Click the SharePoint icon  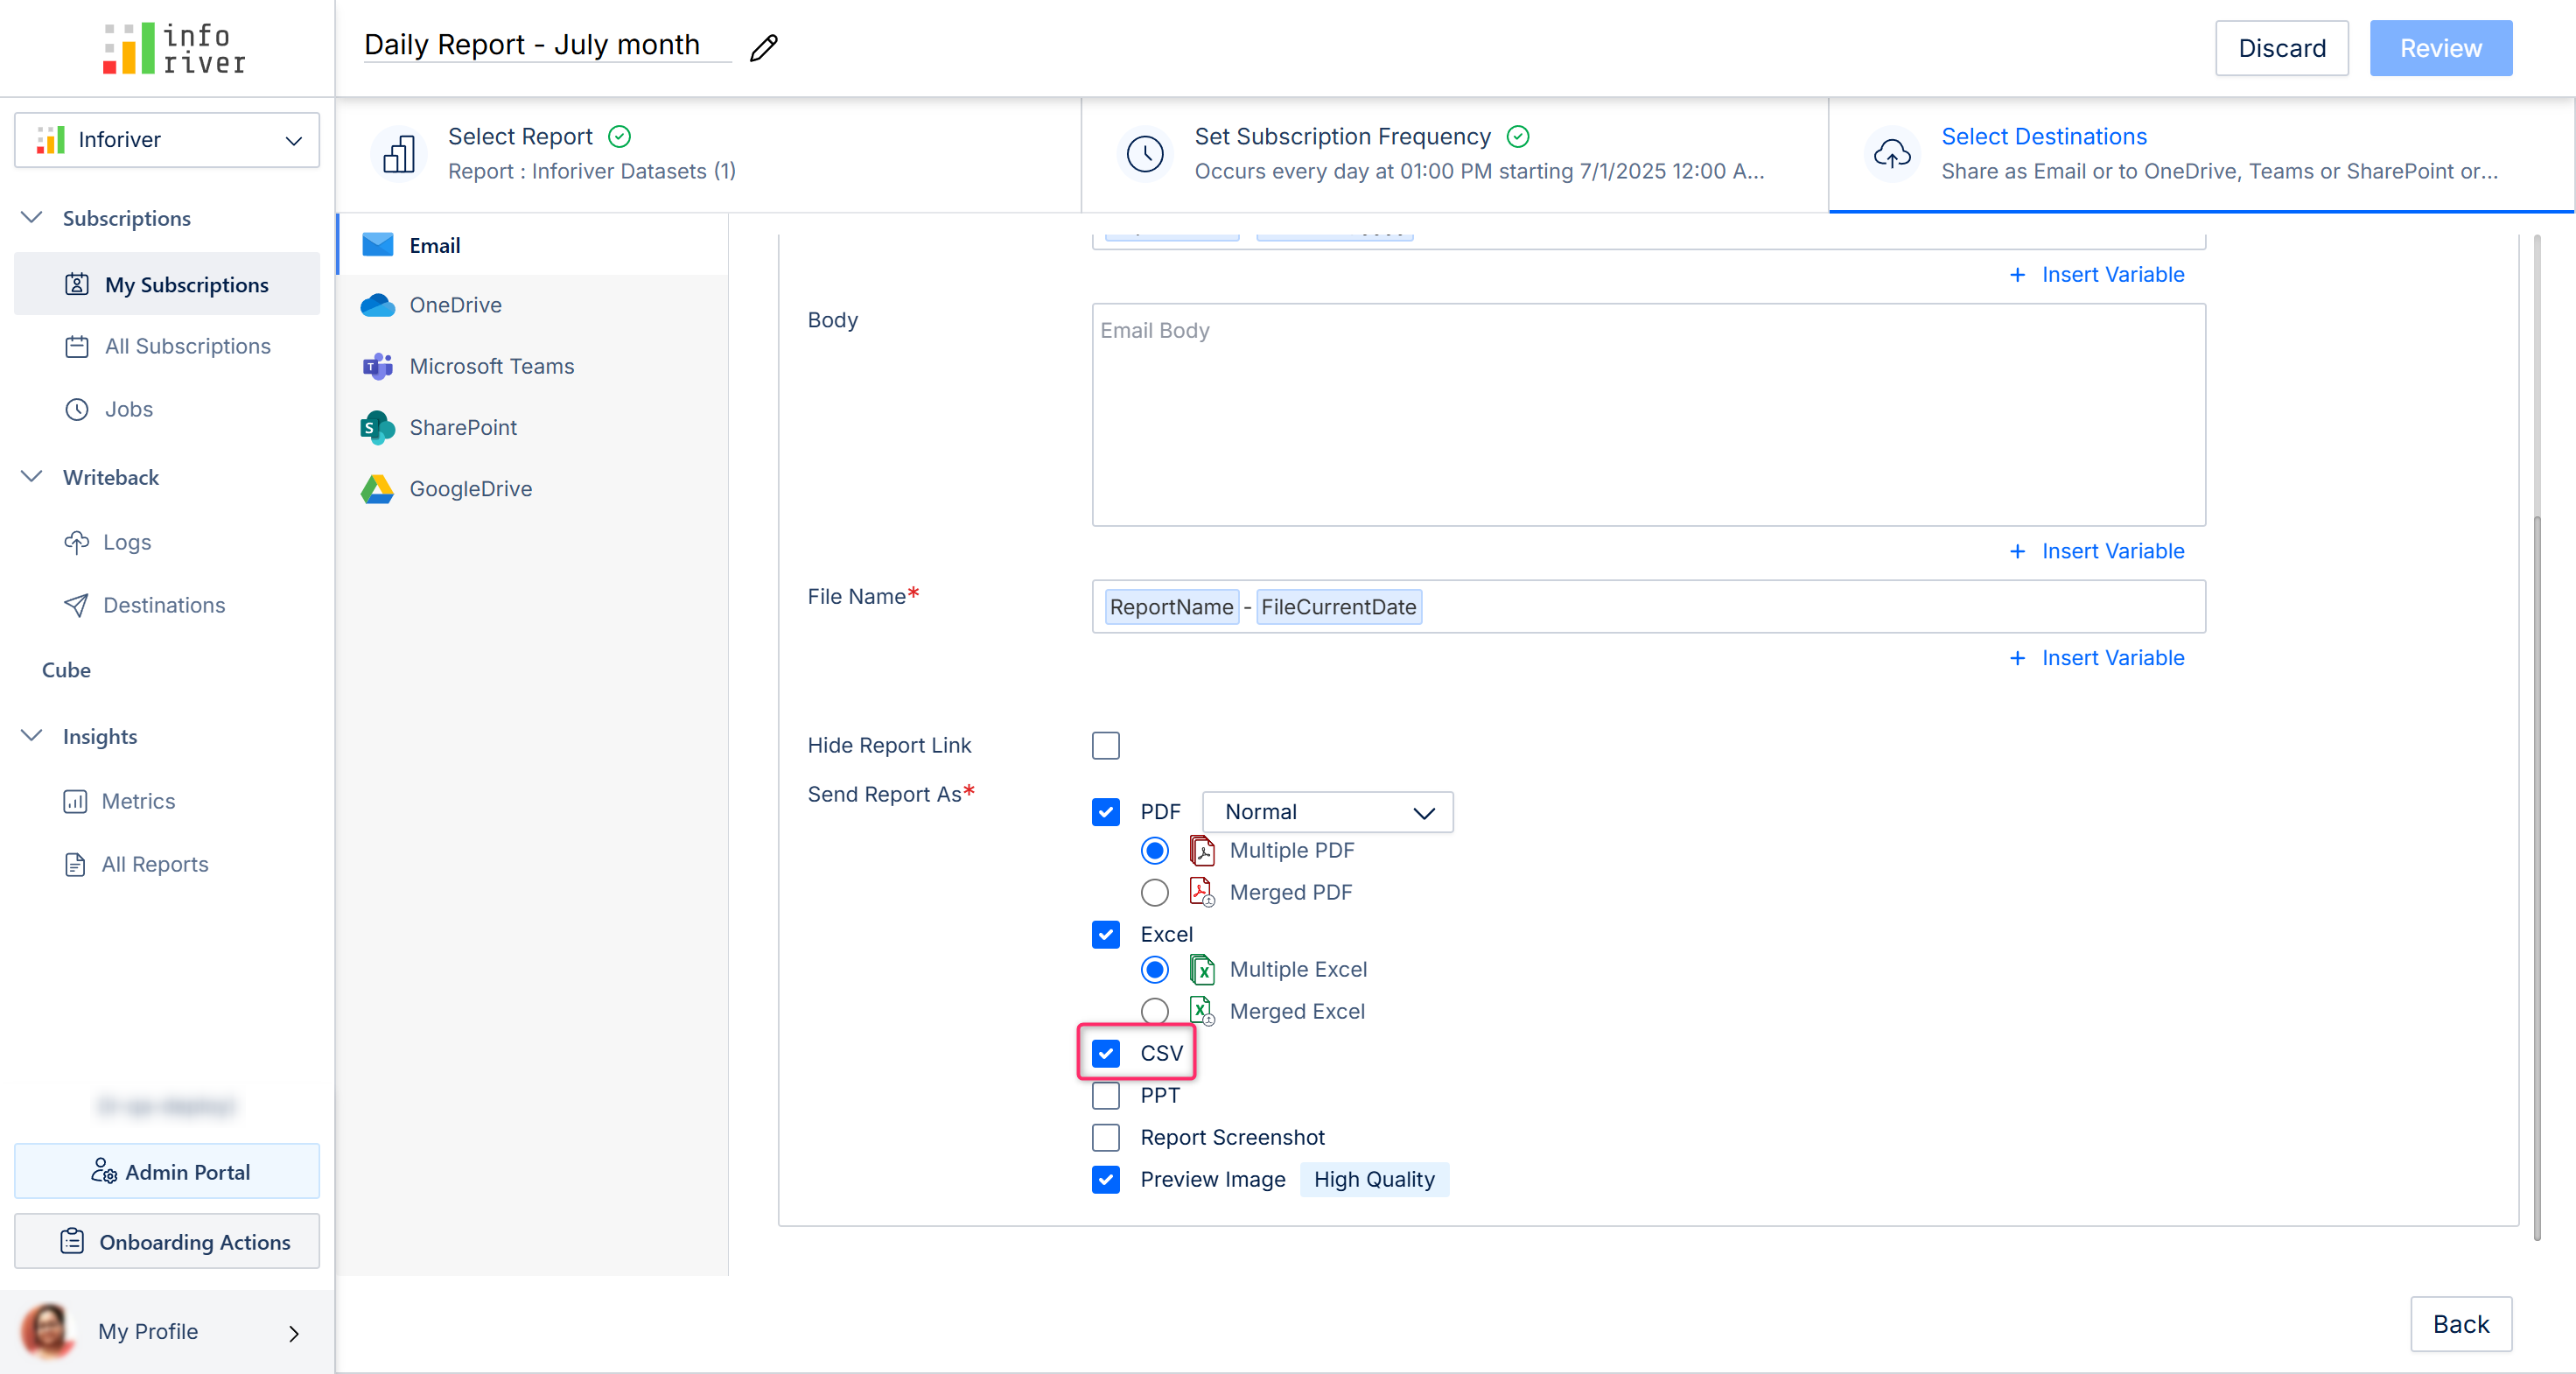[377, 428]
